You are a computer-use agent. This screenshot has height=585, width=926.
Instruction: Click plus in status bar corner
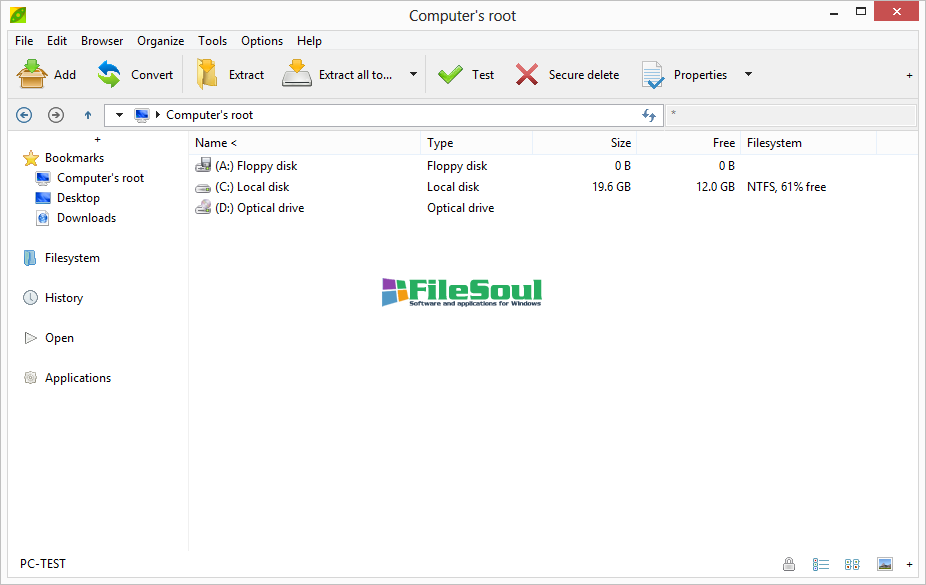(x=909, y=565)
